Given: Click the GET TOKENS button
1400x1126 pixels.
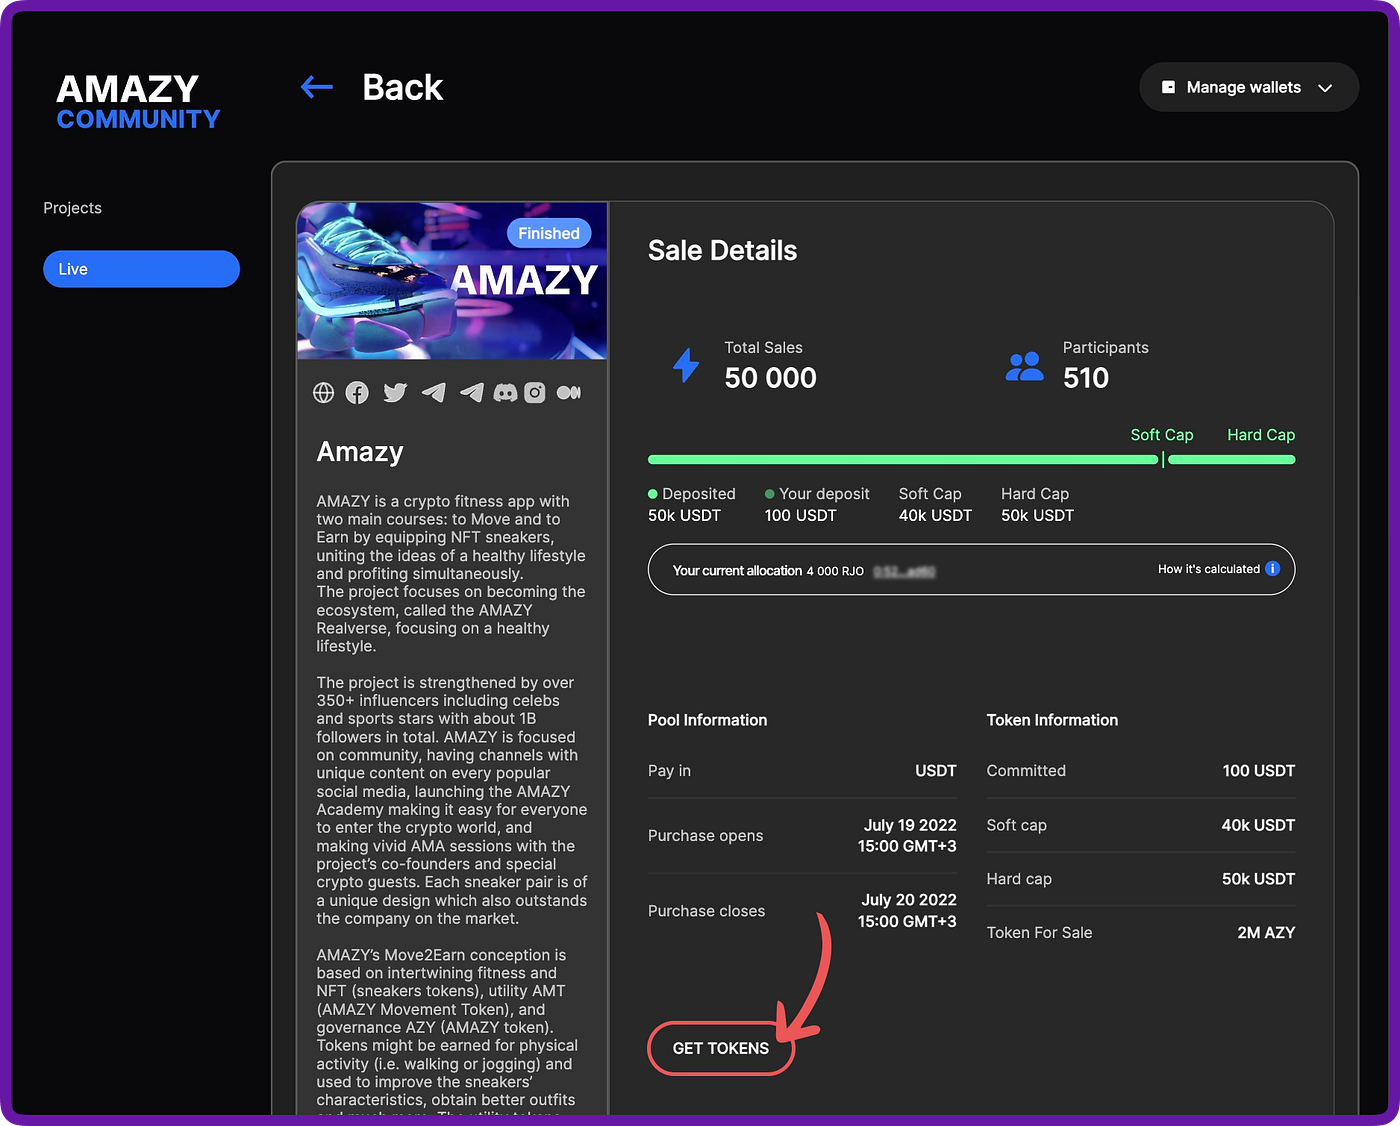Looking at the screenshot, I should point(721,1048).
